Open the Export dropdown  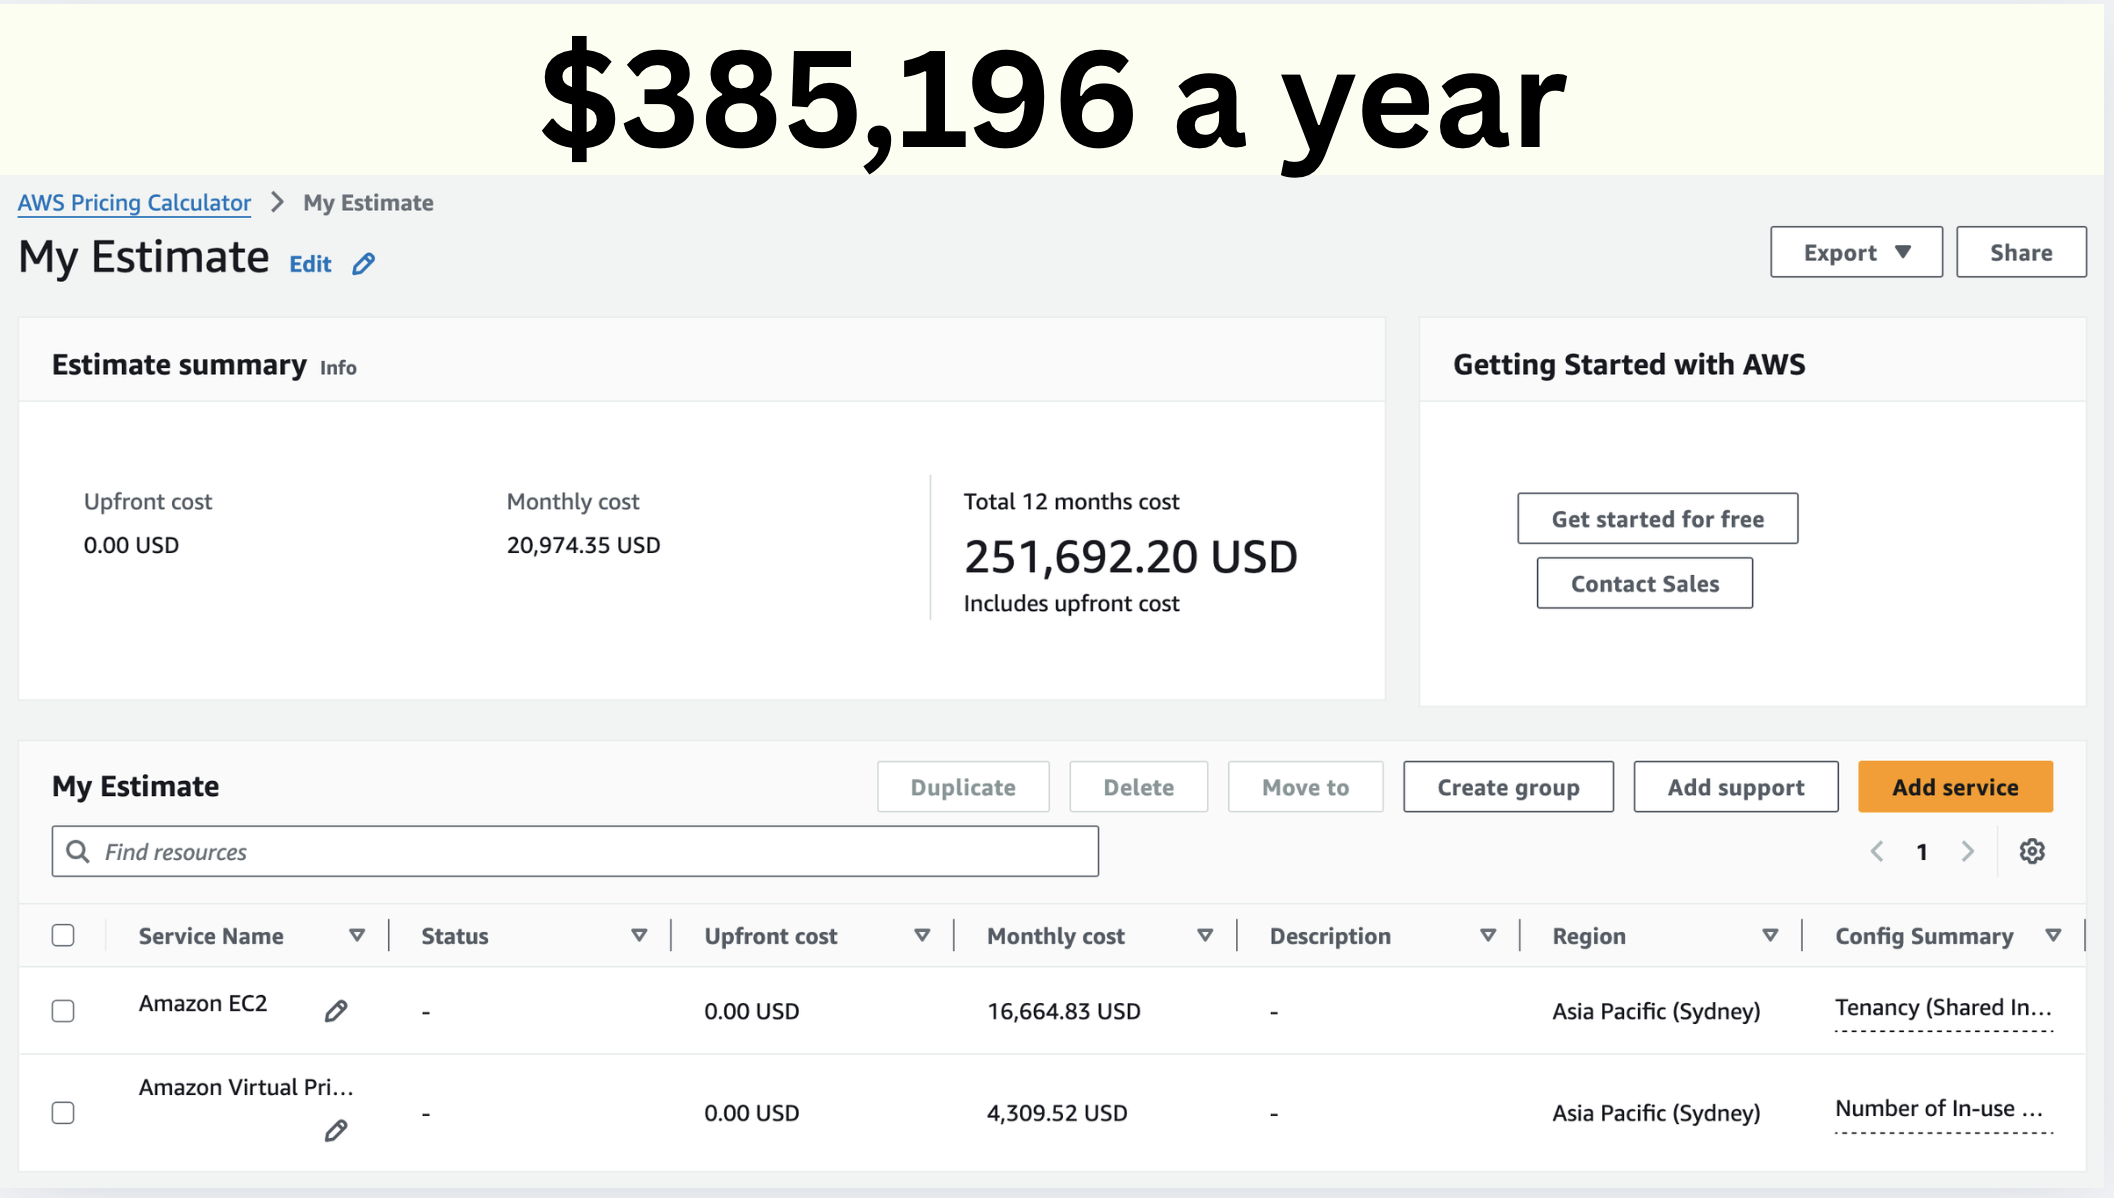[x=1855, y=252]
